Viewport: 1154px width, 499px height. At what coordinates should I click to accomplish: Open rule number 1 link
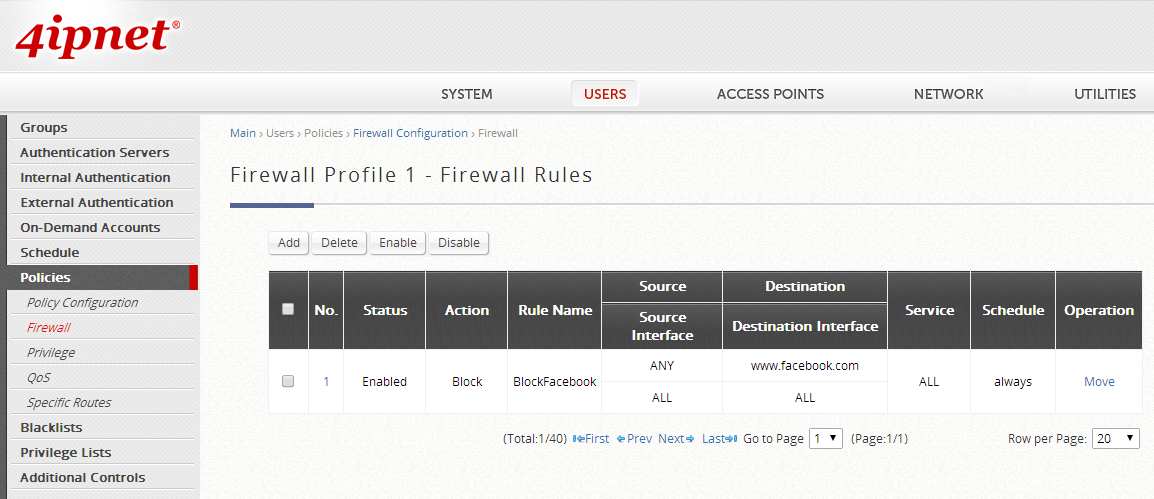click(x=326, y=382)
